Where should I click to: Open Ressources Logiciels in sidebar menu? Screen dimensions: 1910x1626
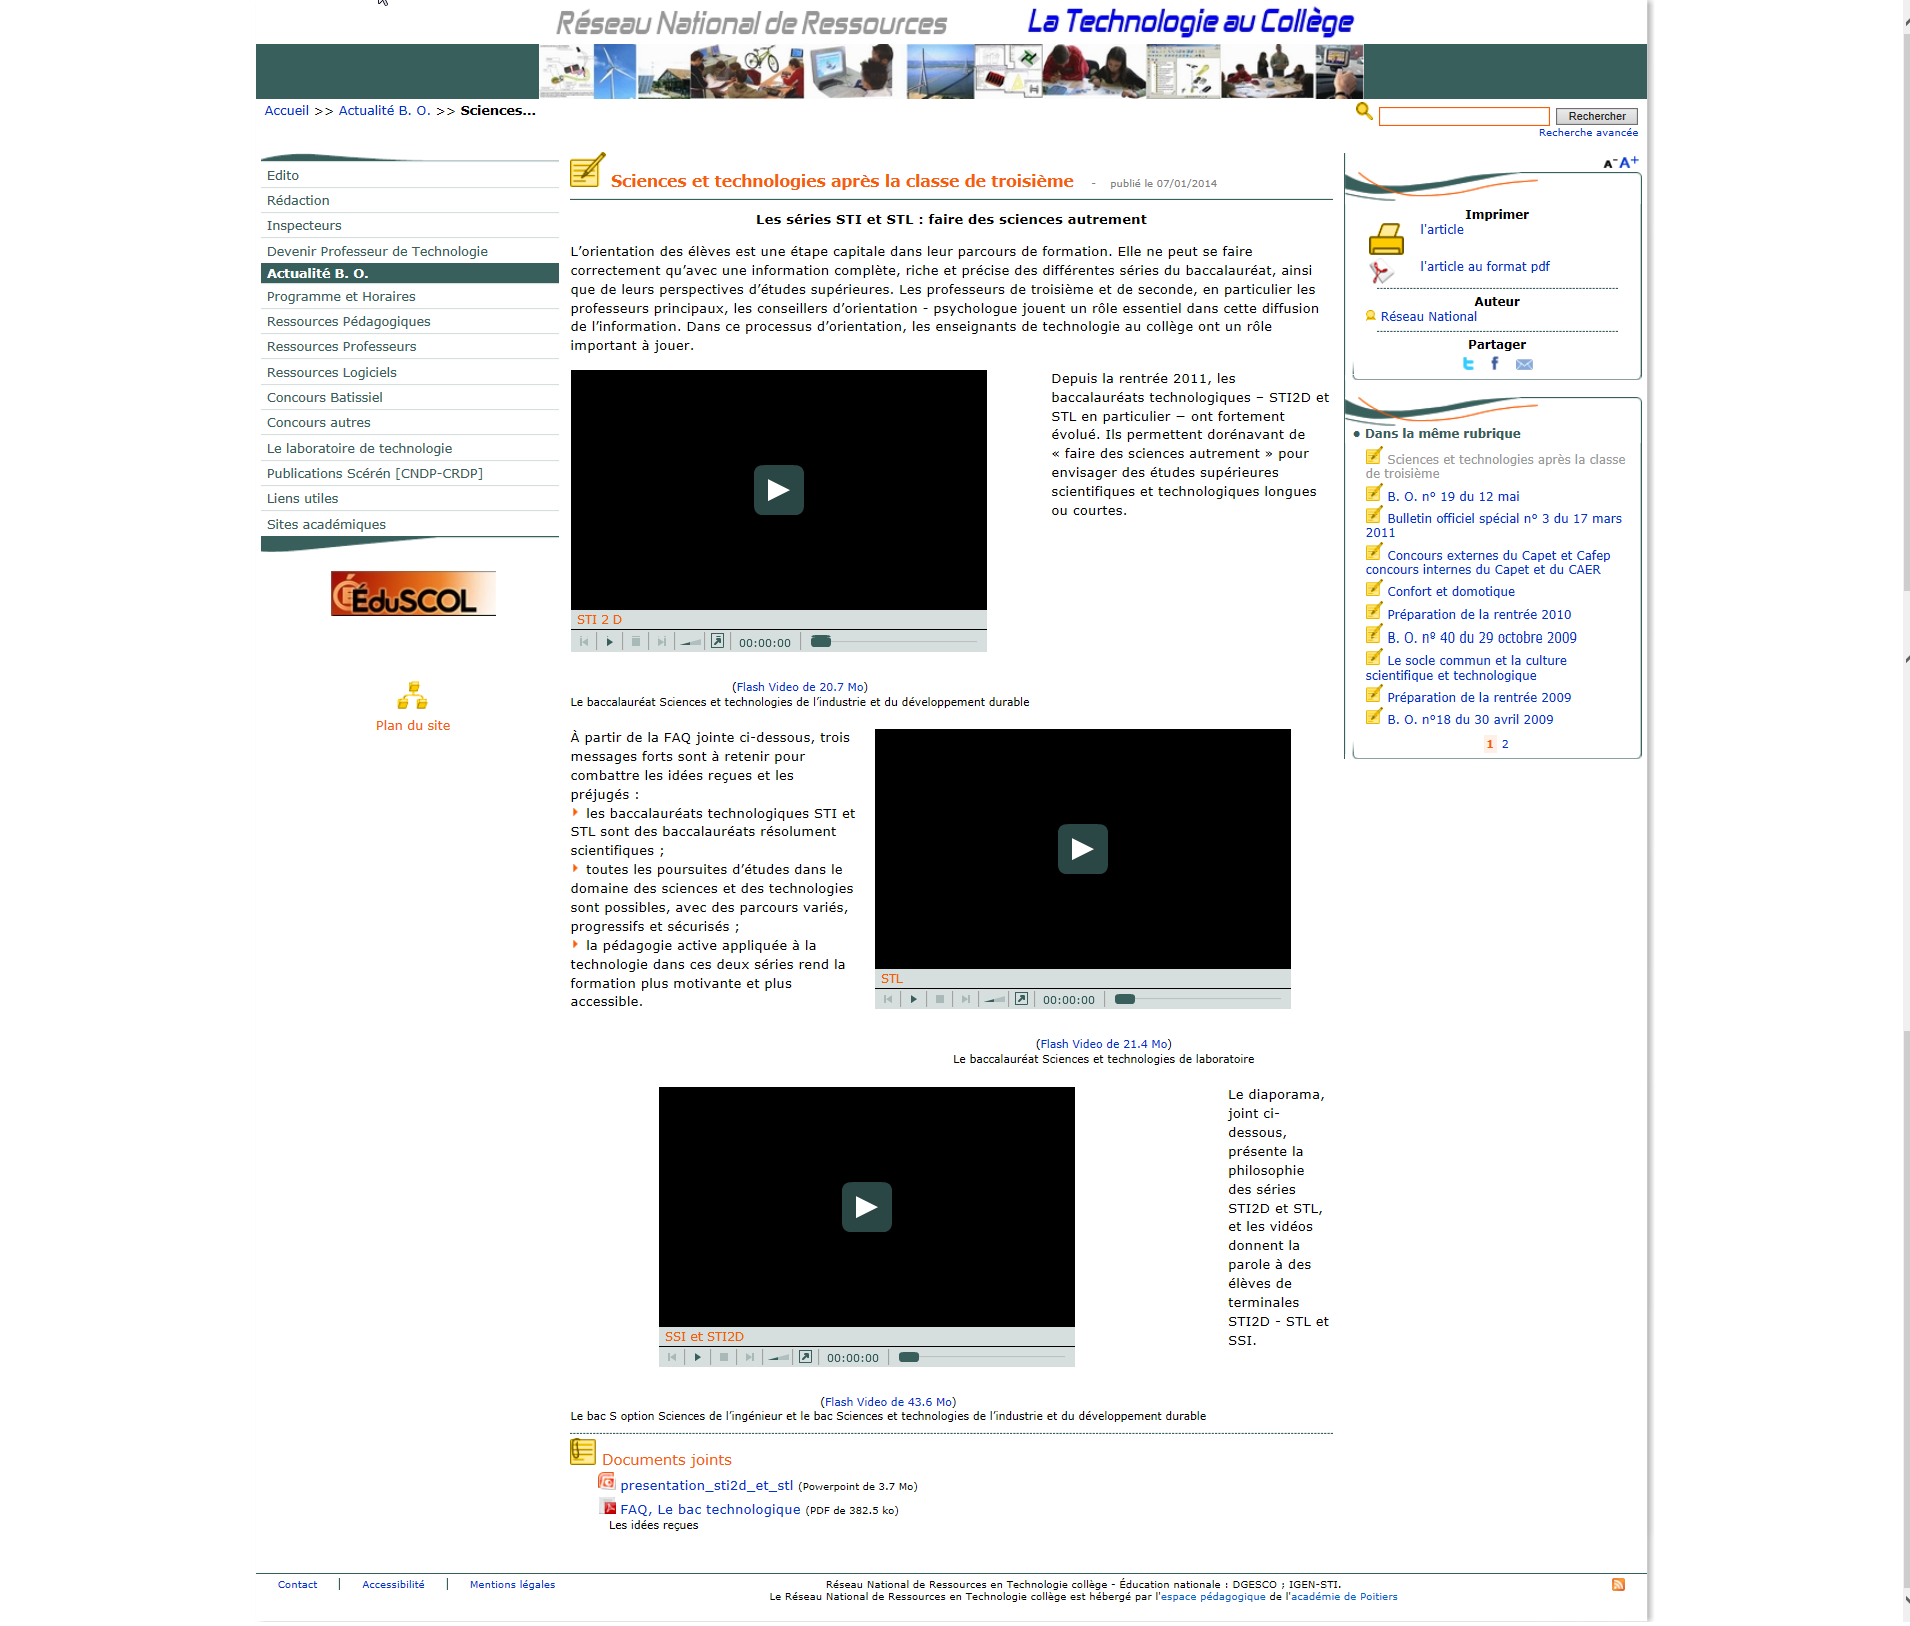click(x=332, y=372)
